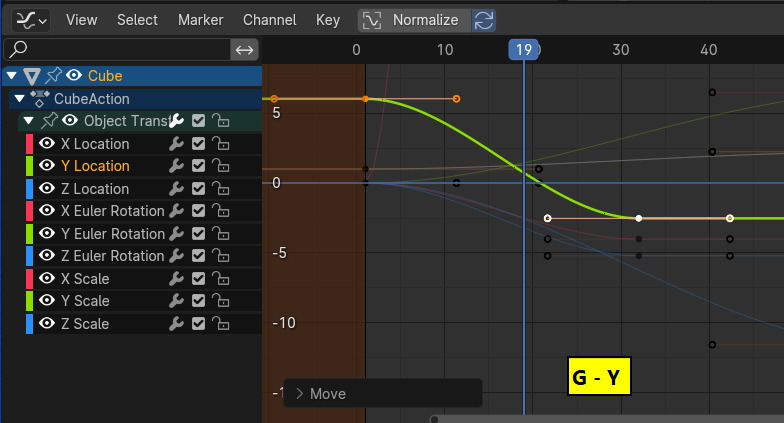Toggle visibility eye of Cube
The image size is (784, 423).
[x=74, y=76]
